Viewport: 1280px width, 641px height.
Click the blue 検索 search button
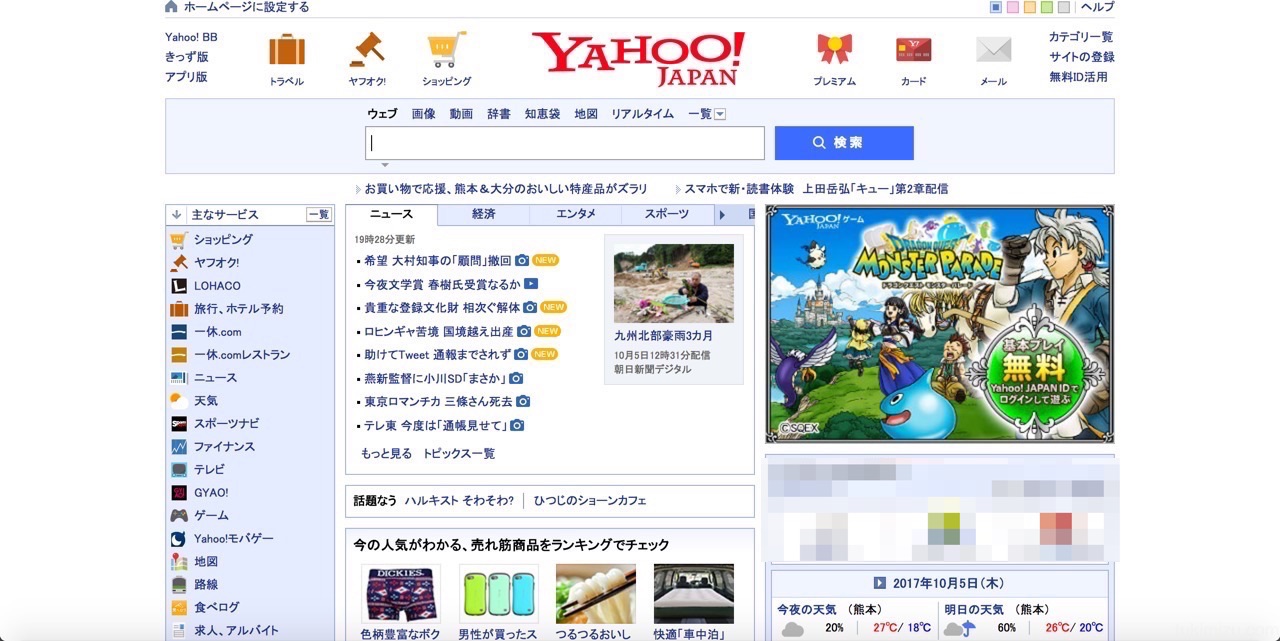coord(844,143)
